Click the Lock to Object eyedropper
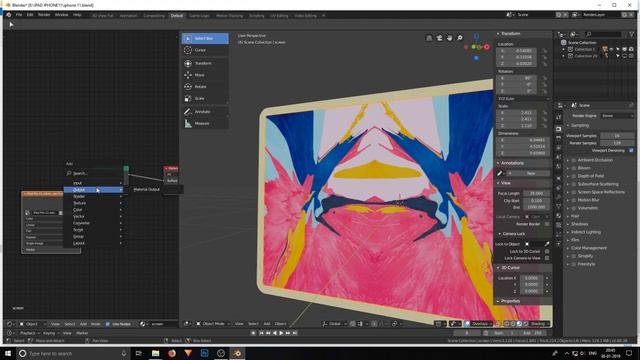Viewport: 640px width, 360px height. 547,244
